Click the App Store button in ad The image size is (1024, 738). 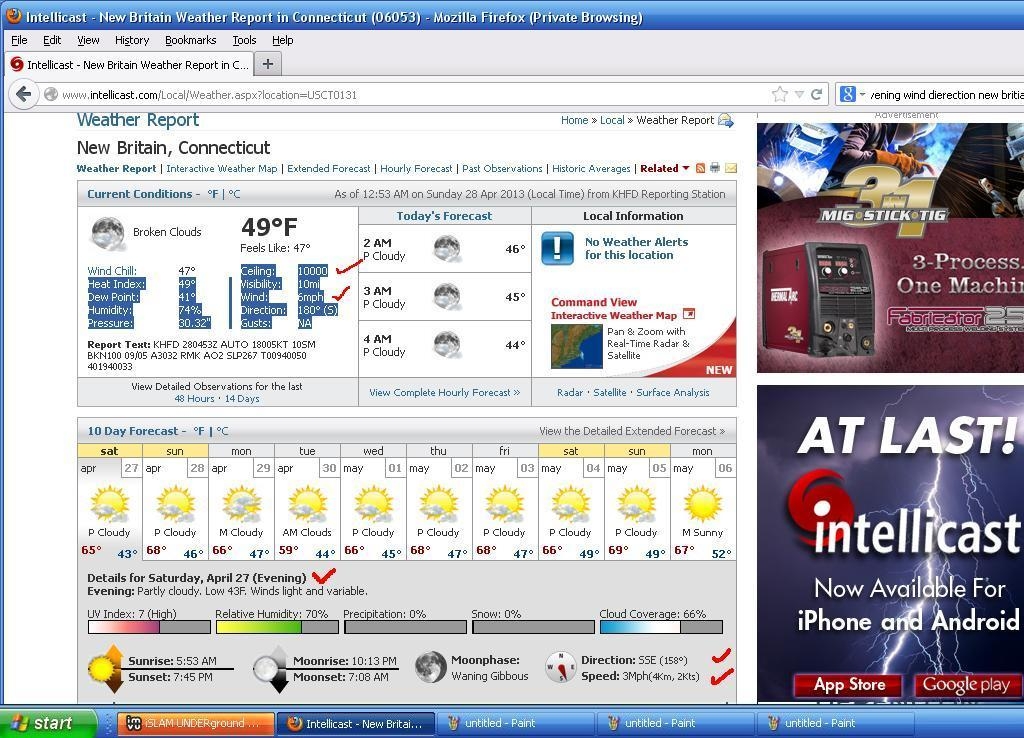tap(848, 684)
